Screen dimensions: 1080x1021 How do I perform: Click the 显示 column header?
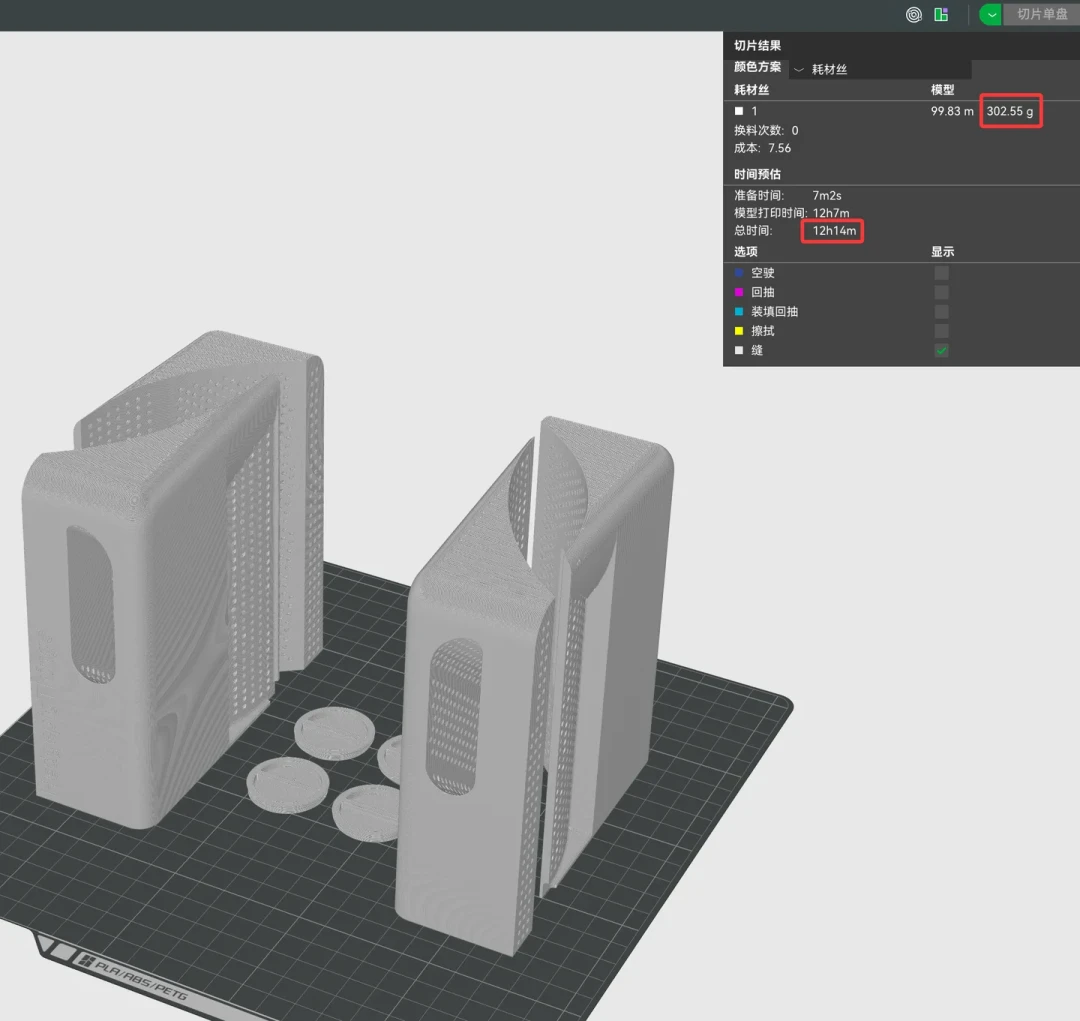click(942, 251)
